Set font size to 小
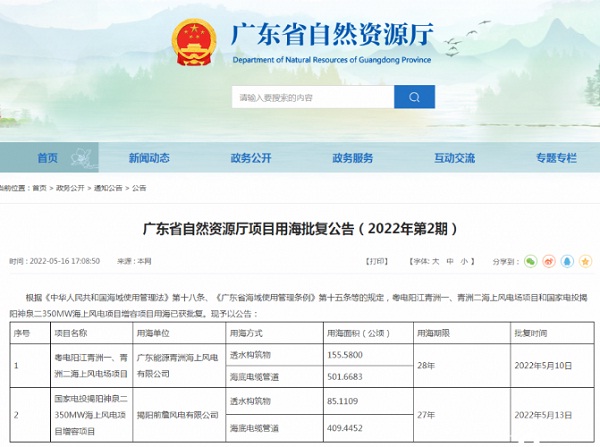The image size is (600, 447). point(464,261)
